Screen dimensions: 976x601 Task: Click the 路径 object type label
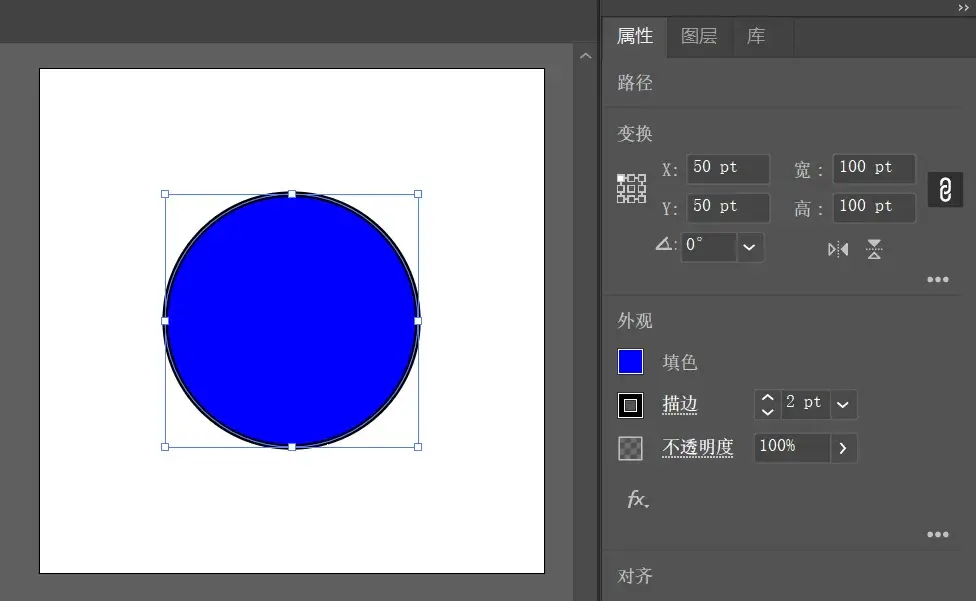(x=635, y=83)
